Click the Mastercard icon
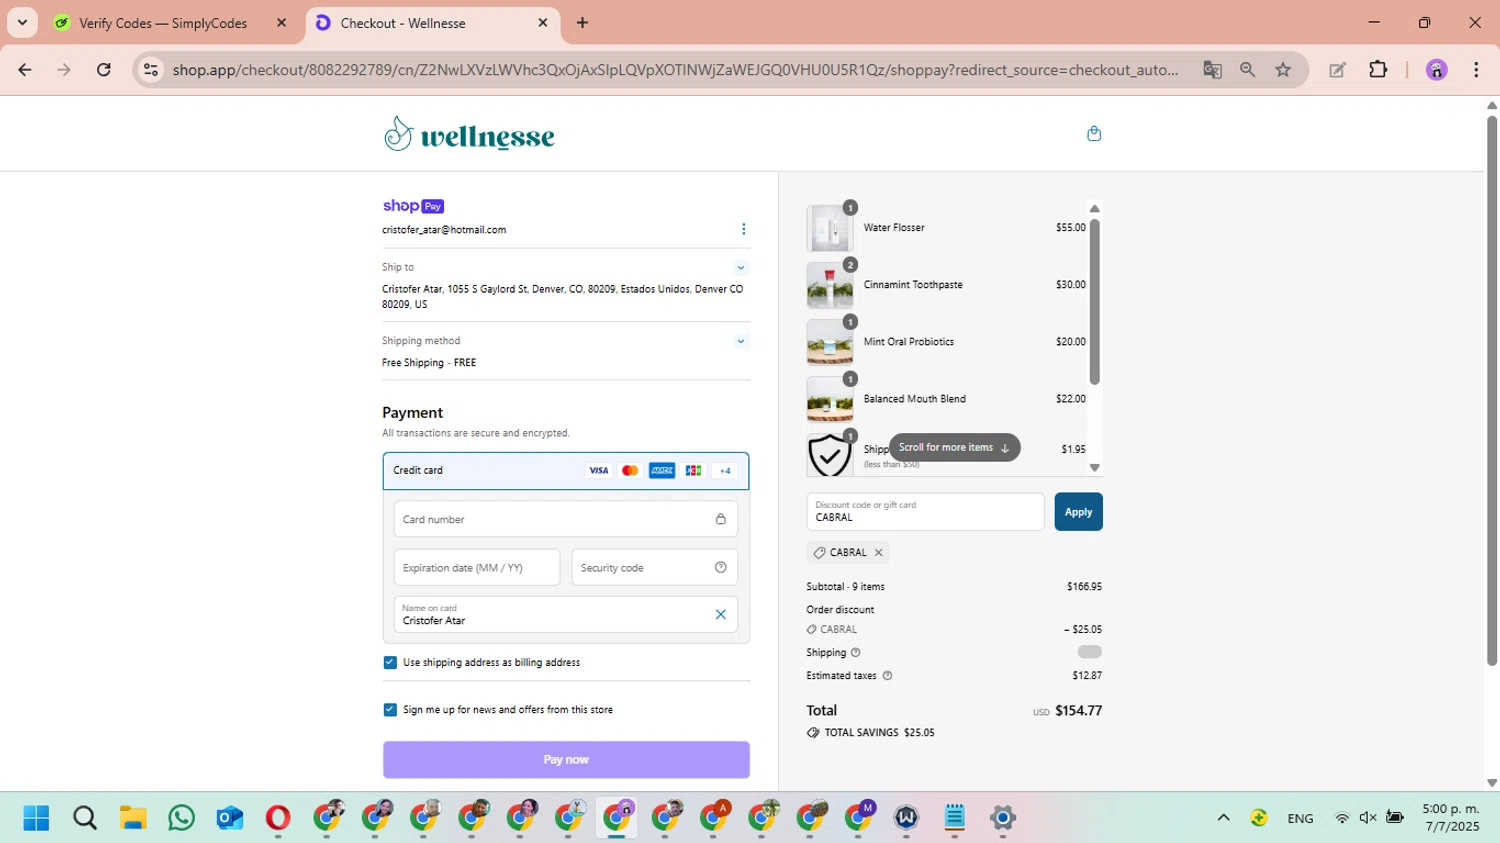The height and width of the screenshot is (843, 1500). click(630, 471)
